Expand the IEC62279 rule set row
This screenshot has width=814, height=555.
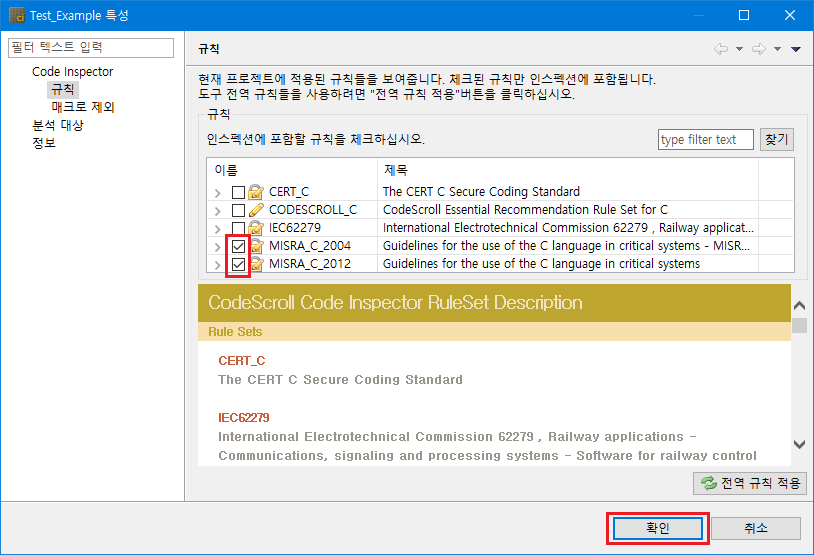(218, 228)
